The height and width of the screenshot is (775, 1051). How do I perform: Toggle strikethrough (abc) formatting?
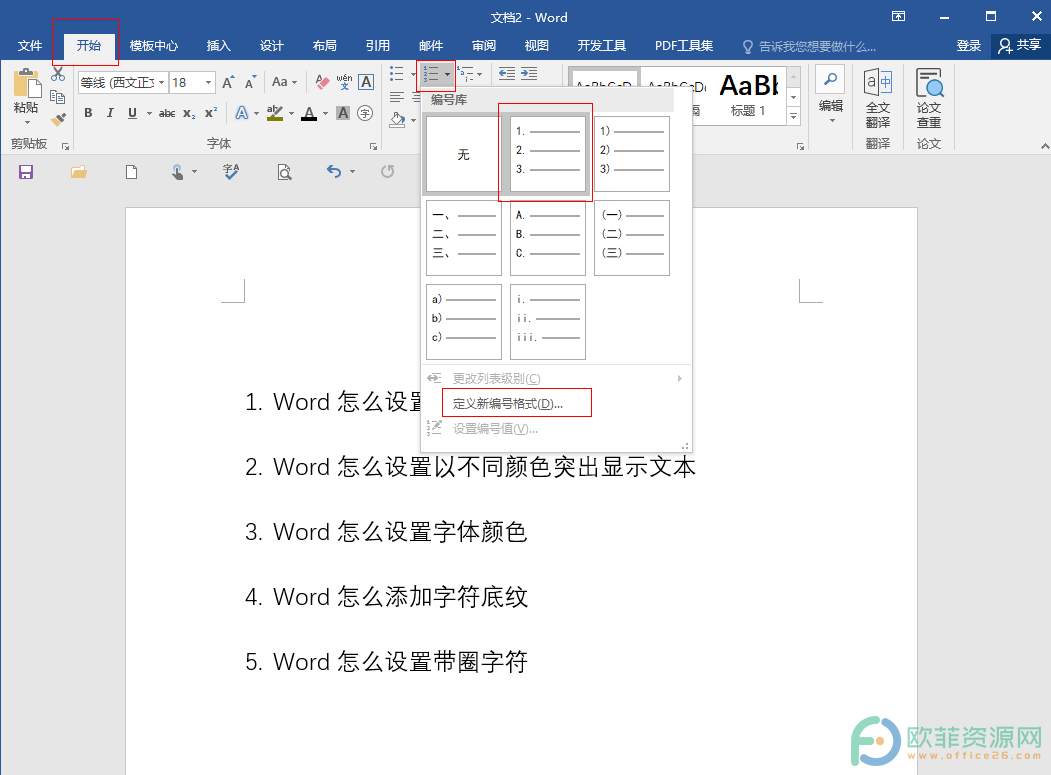pos(167,113)
